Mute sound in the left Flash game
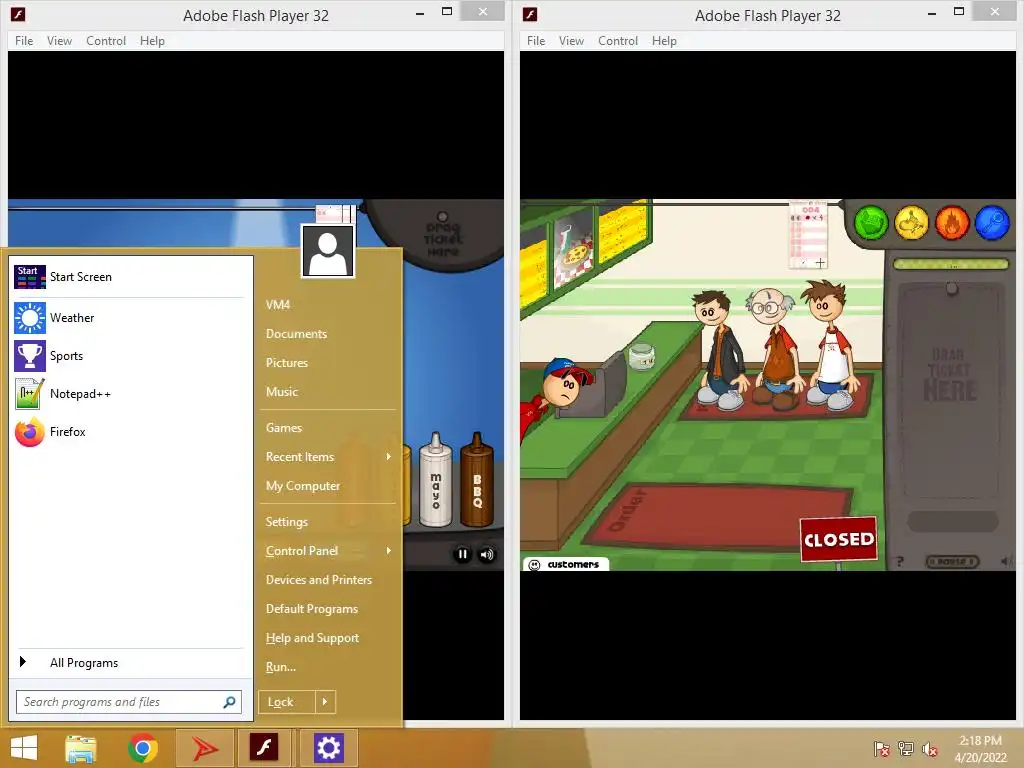This screenshot has height=768, width=1024. click(x=487, y=554)
